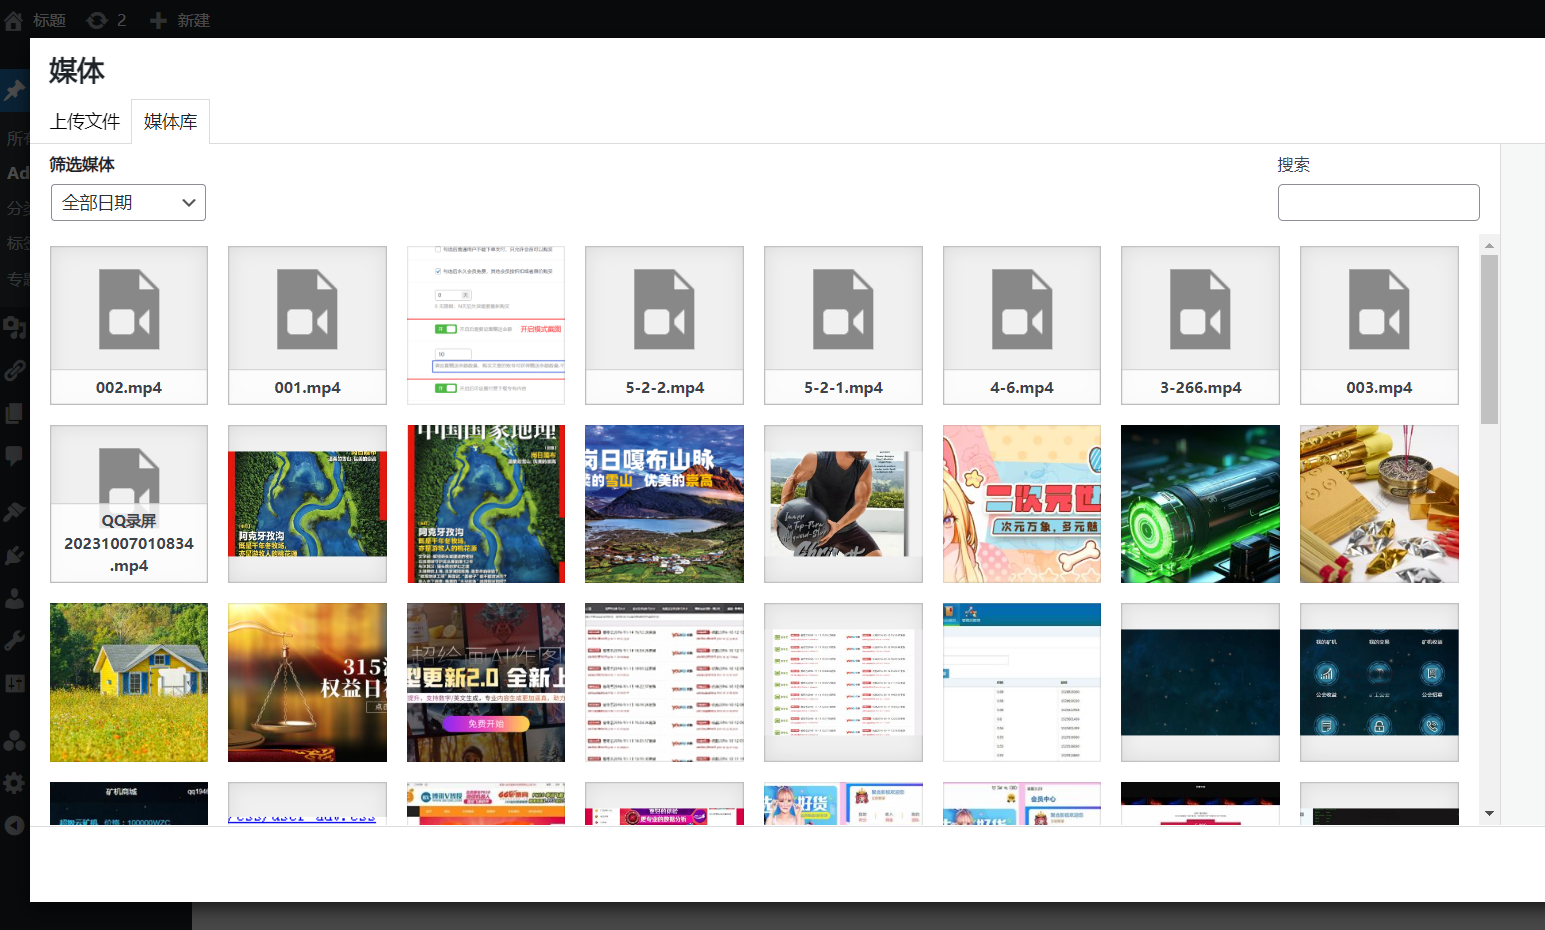Select the yellow house in meadow image
Screen dimensions: 1545x930
tap(129, 682)
